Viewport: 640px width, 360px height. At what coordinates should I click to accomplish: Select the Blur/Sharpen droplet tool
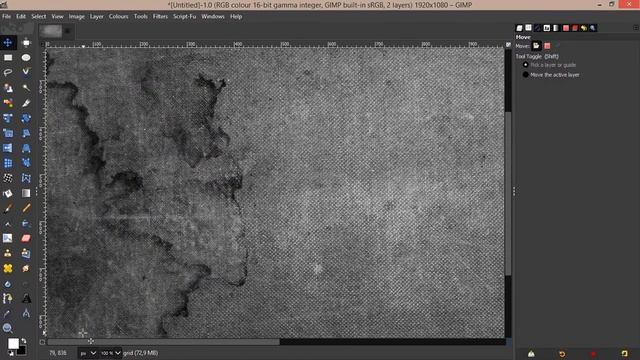[x=8, y=283]
